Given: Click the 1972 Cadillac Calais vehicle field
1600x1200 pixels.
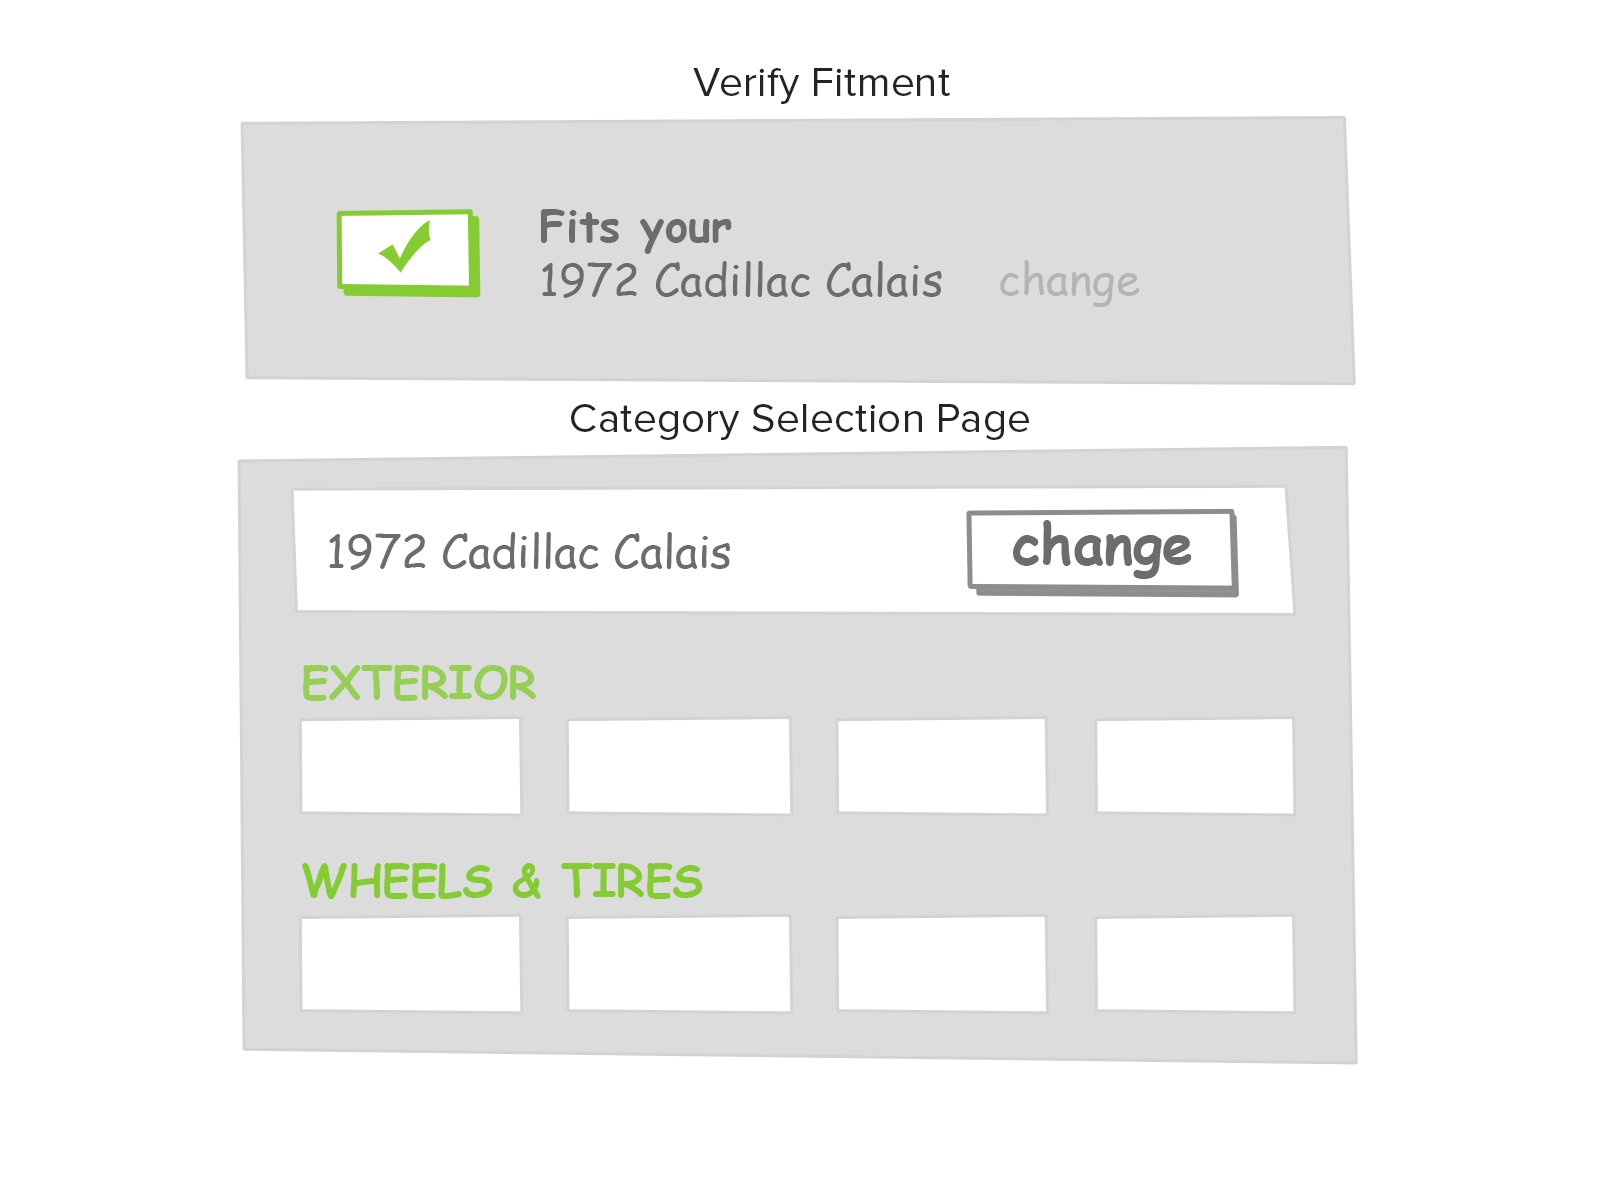Looking at the screenshot, I should pyautogui.click(x=529, y=552).
